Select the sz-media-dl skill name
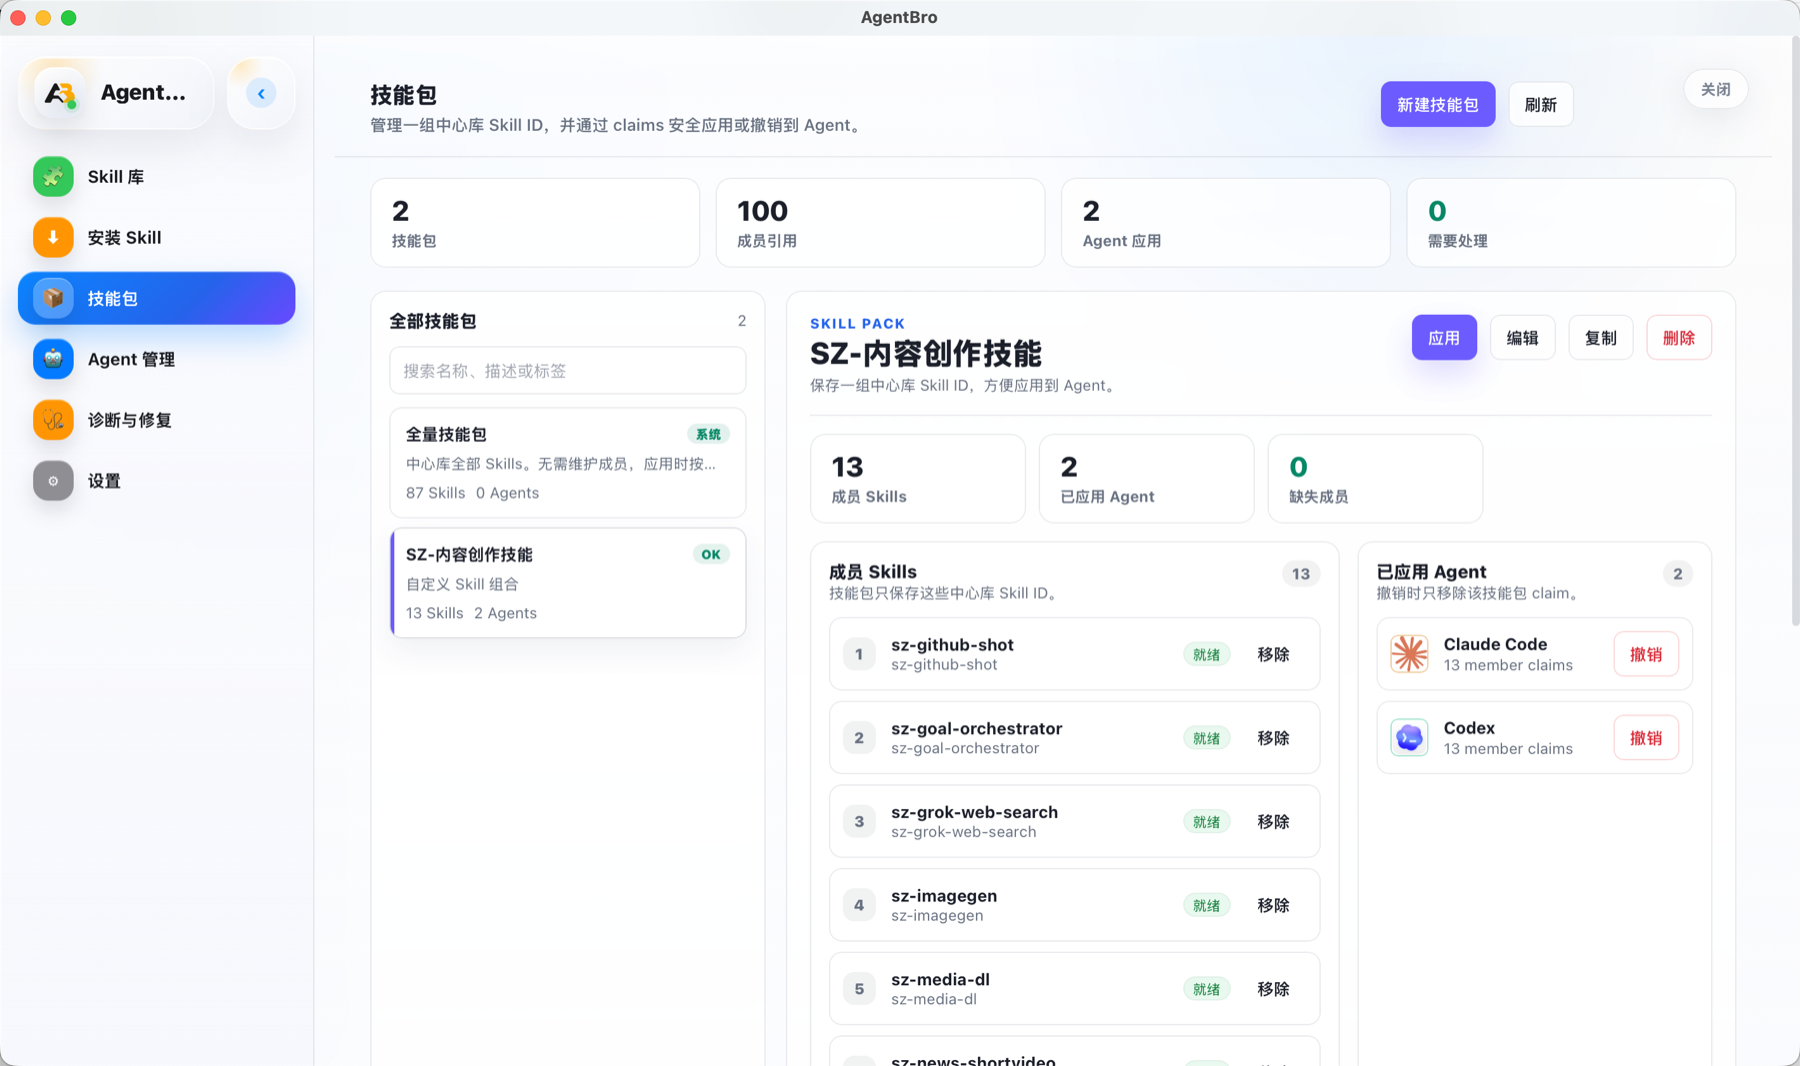The height and width of the screenshot is (1066, 1800). point(940,980)
